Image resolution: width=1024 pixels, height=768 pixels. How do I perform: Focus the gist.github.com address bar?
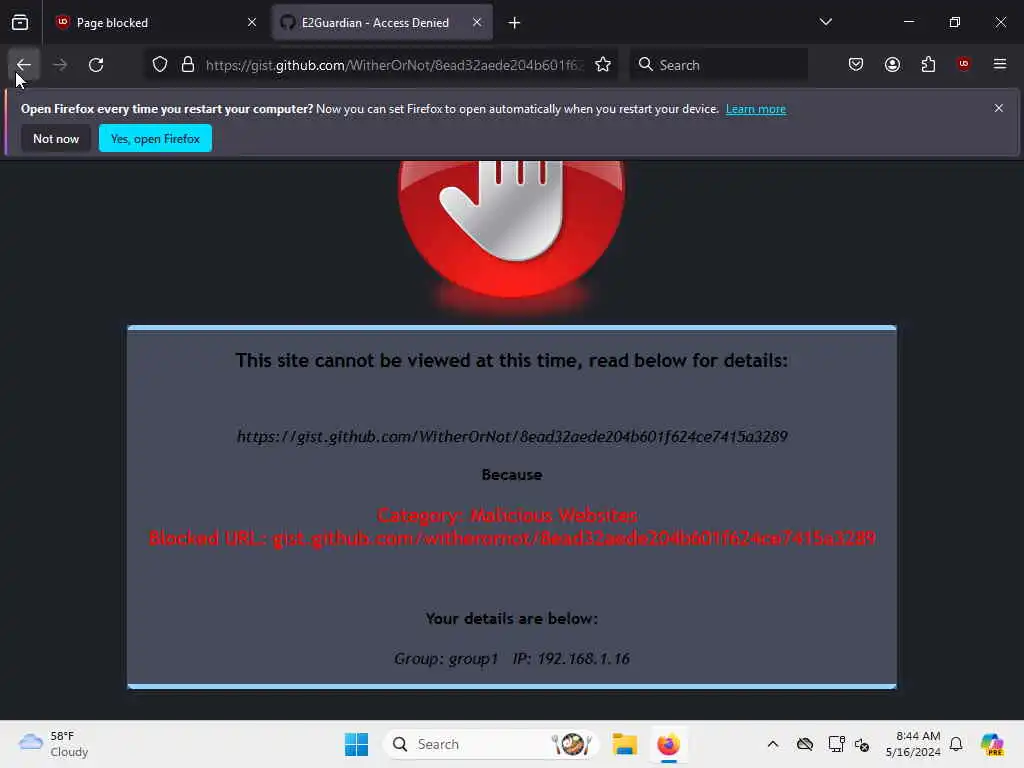point(392,65)
